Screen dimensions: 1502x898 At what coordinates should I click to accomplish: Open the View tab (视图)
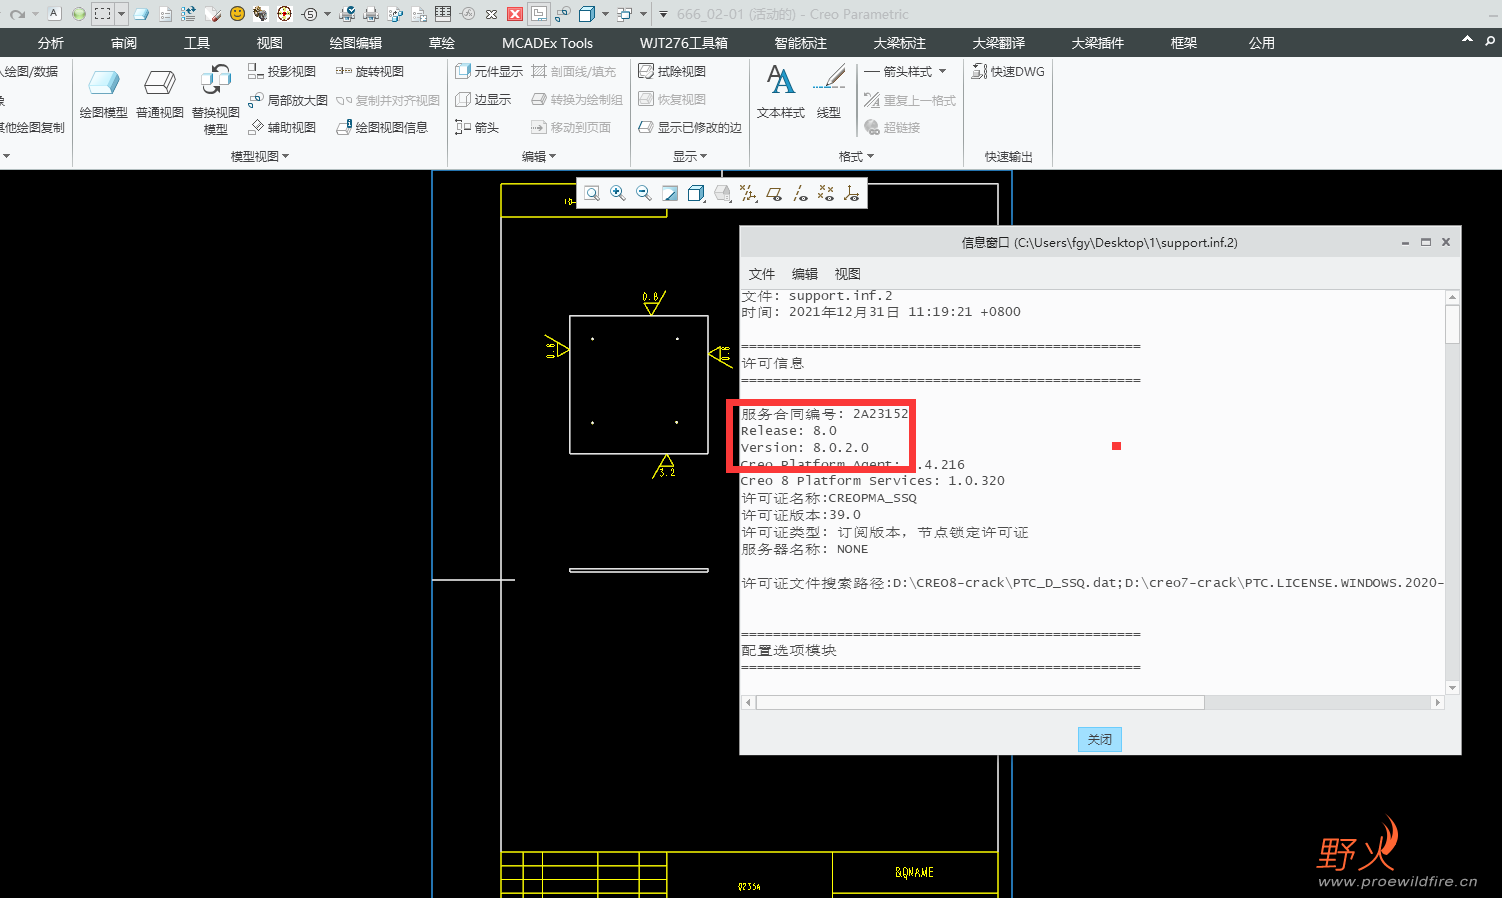269,43
